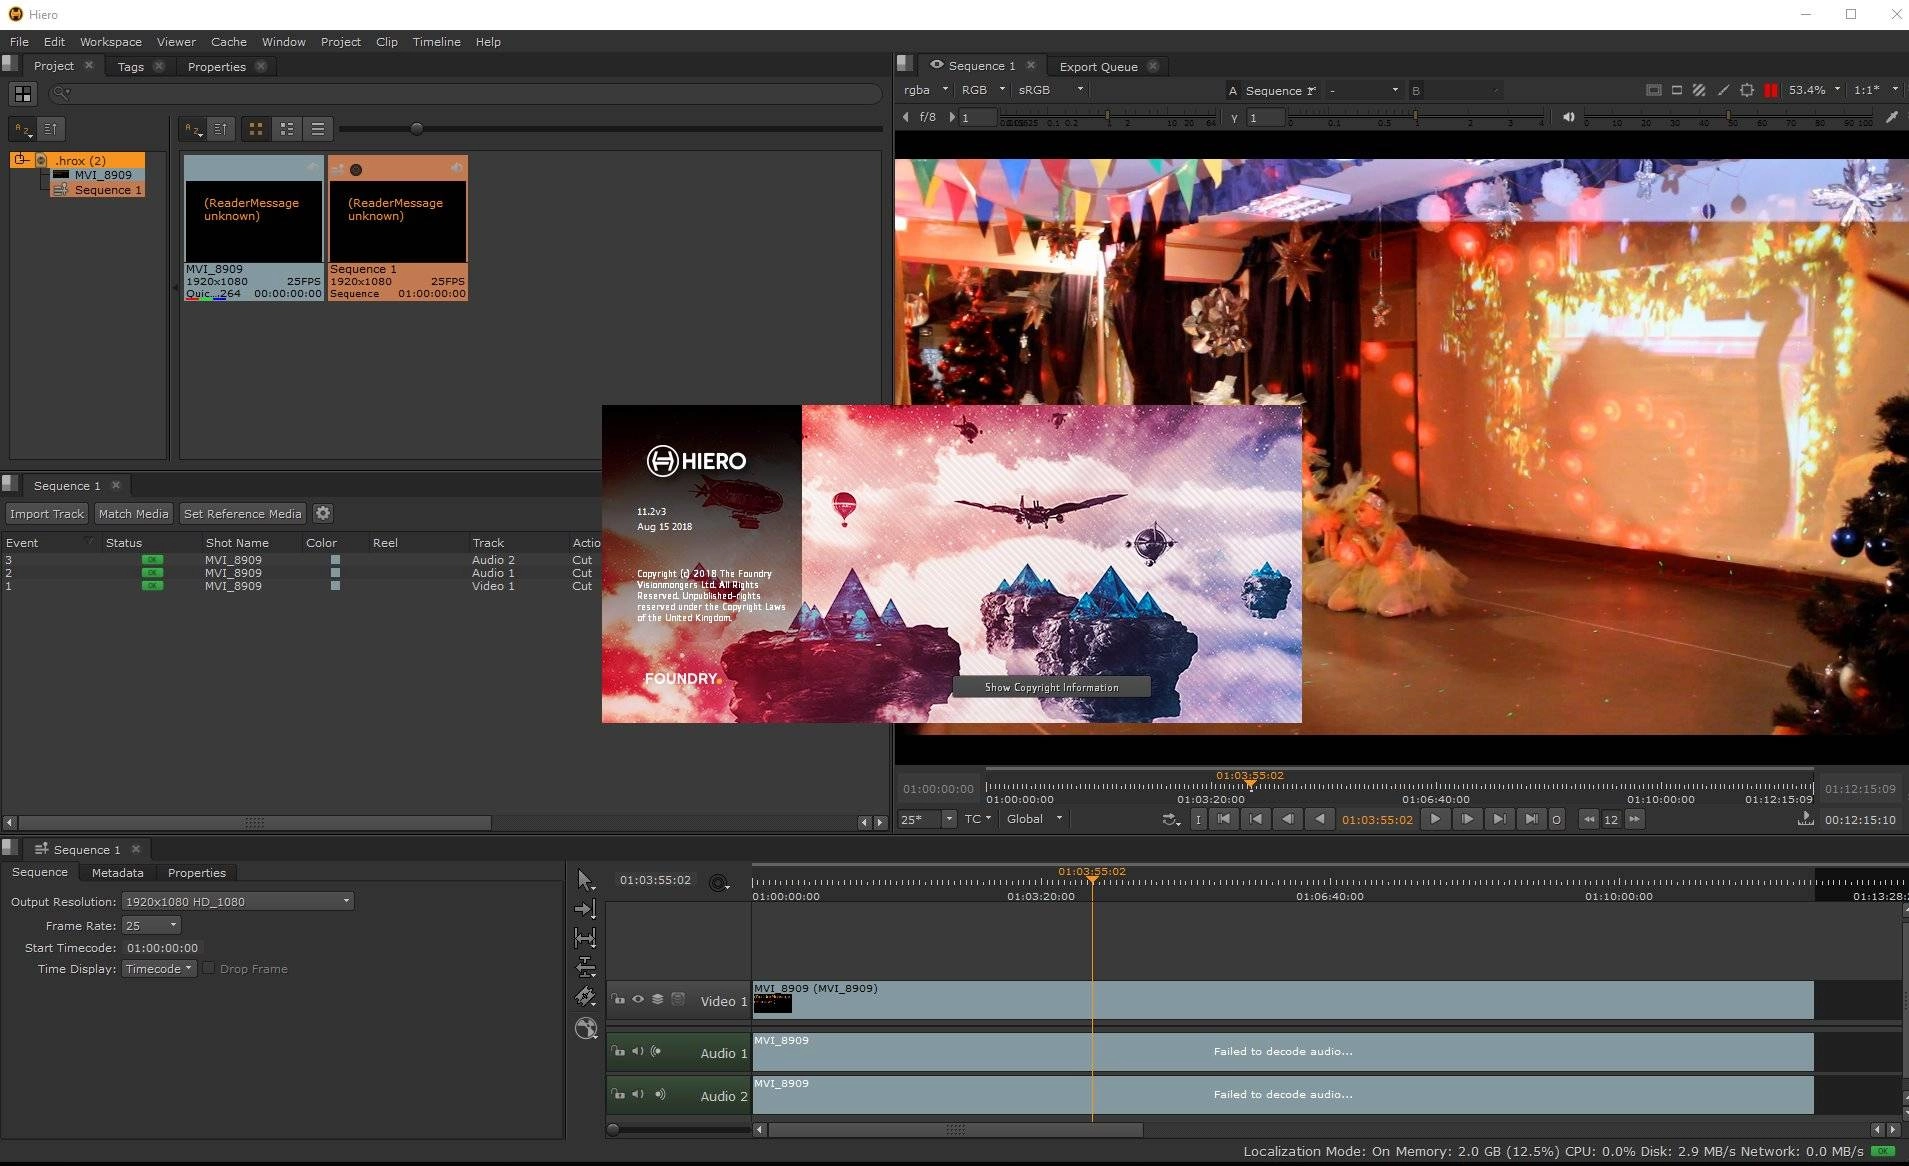This screenshot has height=1166, width=1909.
Task: Click the viewer paint/brush icon at the far right
Action: 1892,117
